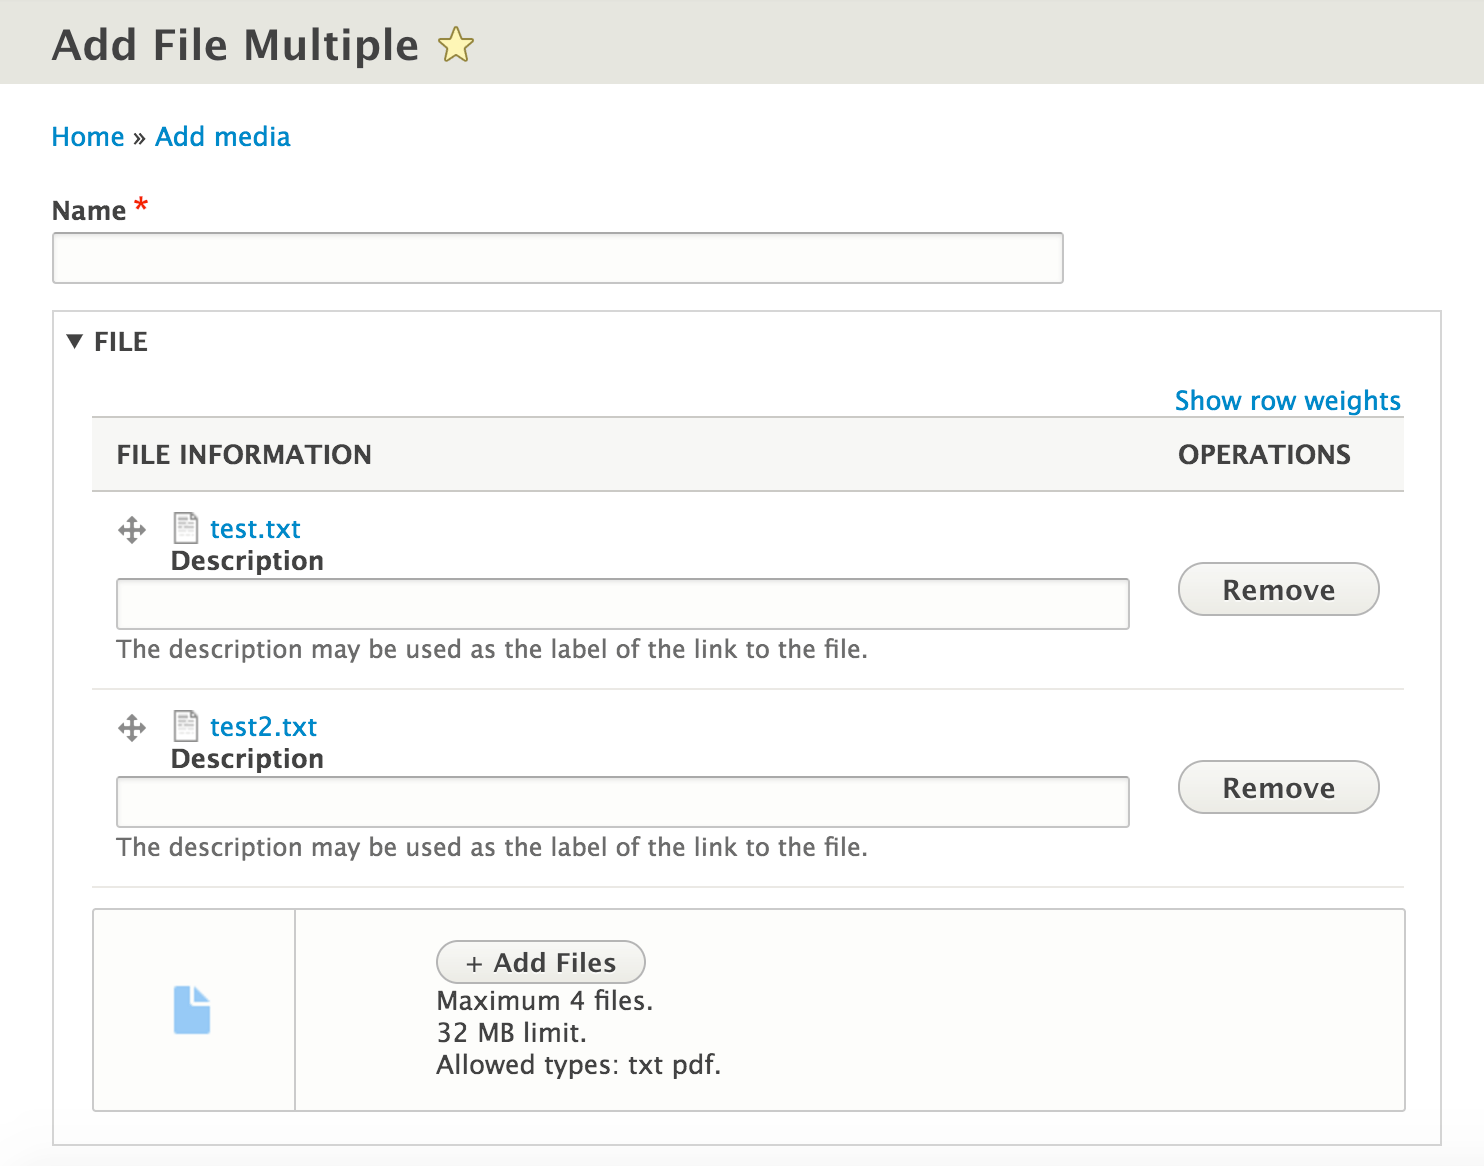Click the blue file icon in upload area
The height and width of the screenshot is (1166, 1484).
pyautogui.click(x=192, y=1010)
